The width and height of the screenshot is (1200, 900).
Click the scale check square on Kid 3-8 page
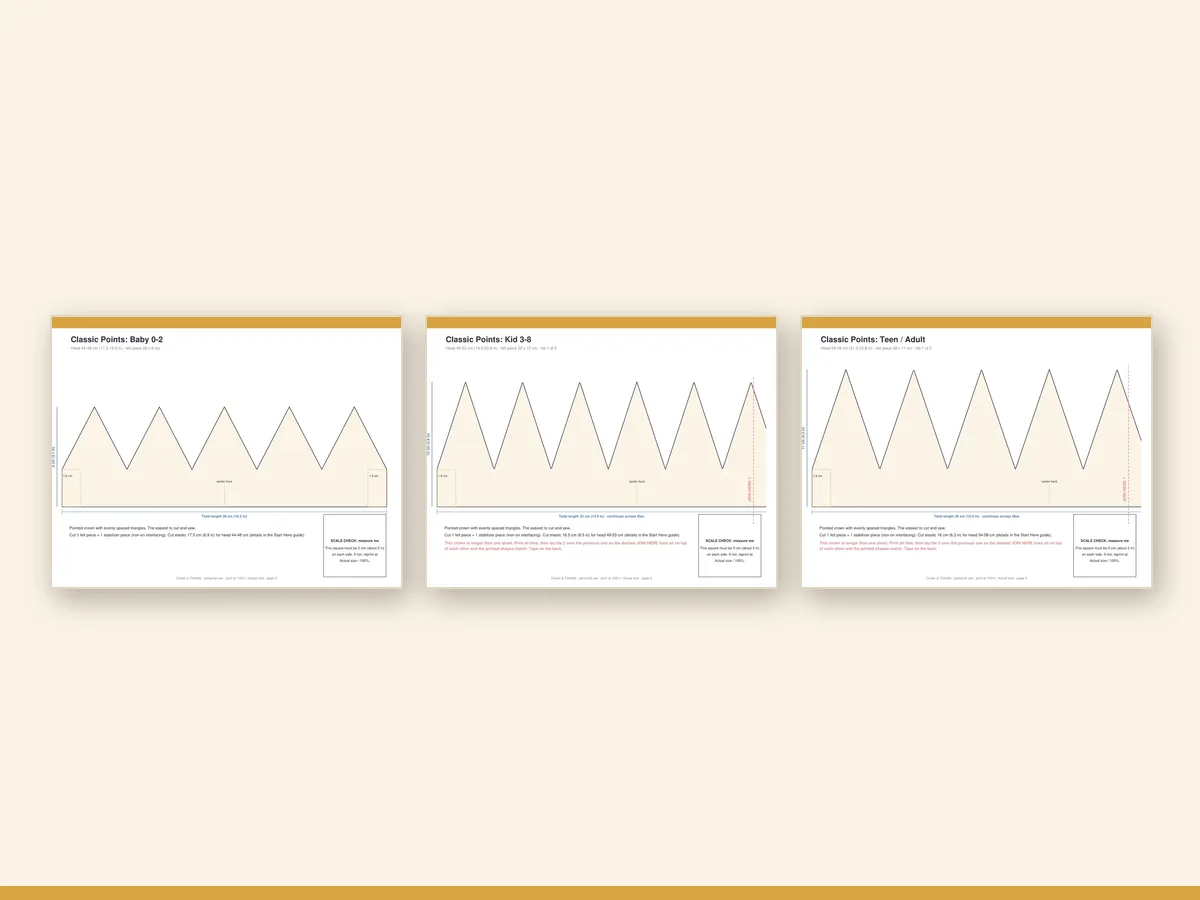tap(730, 545)
